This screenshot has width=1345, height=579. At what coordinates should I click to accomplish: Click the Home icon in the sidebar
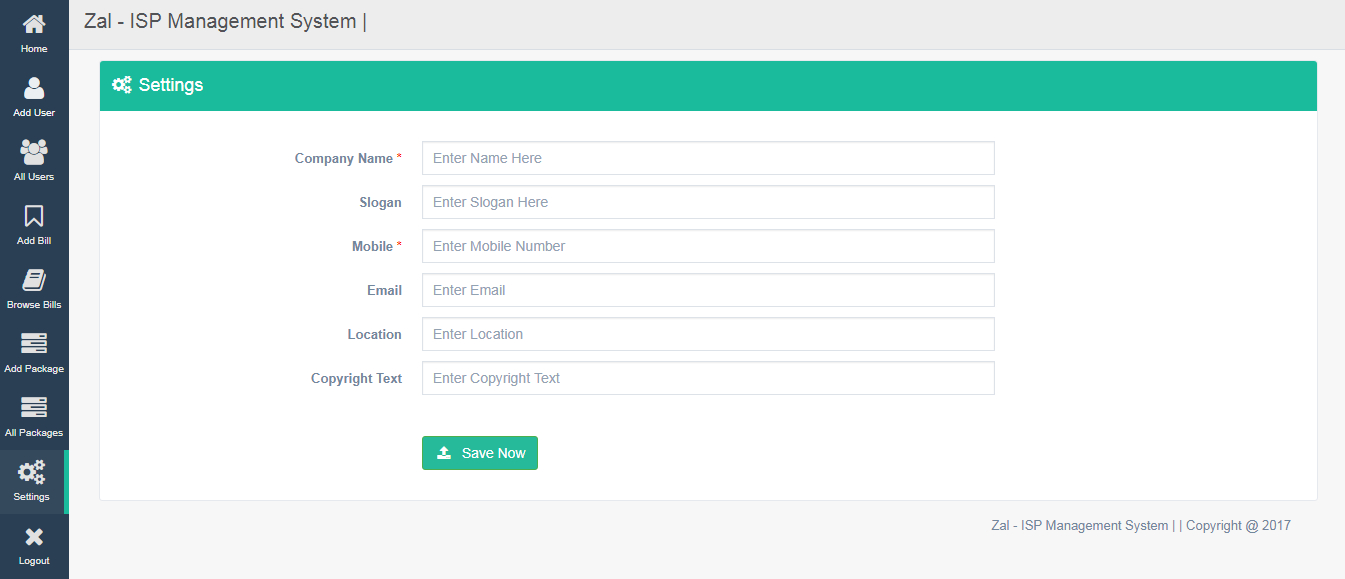[33, 25]
